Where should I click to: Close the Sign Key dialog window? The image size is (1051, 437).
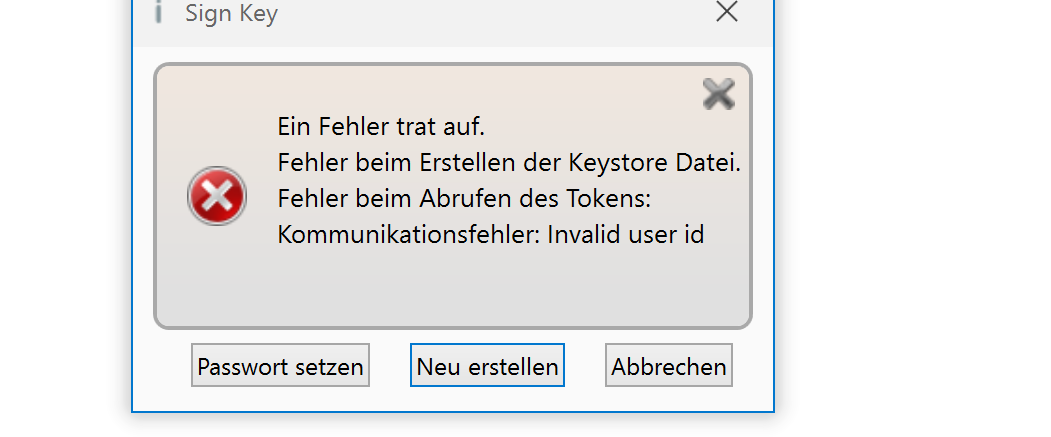[727, 12]
